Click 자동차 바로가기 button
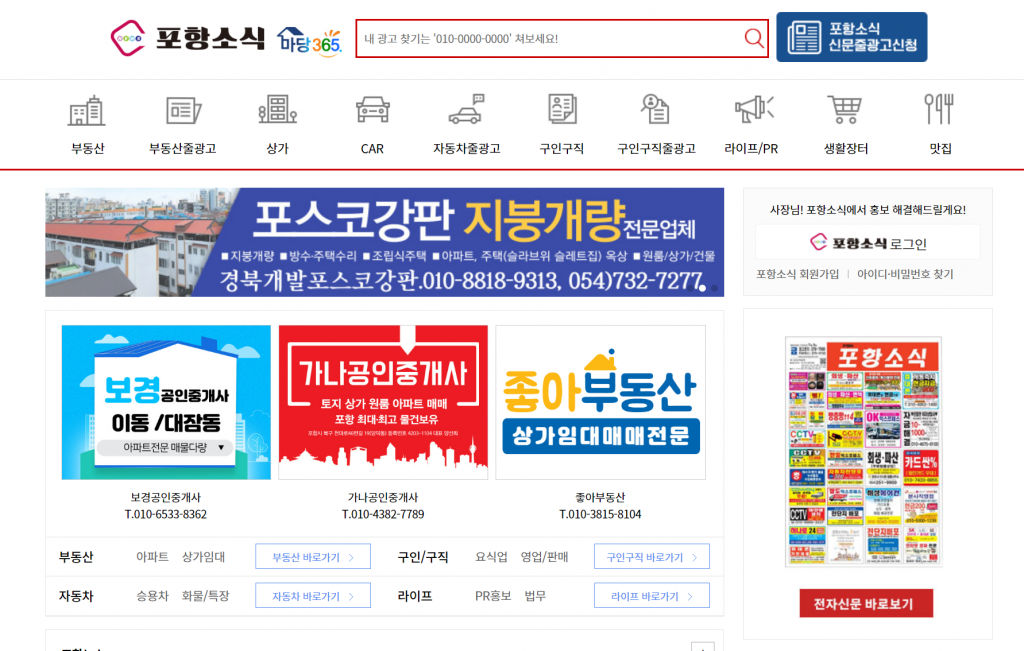Image resolution: width=1024 pixels, height=651 pixels. pyautogui.click(x=313, y=596)
